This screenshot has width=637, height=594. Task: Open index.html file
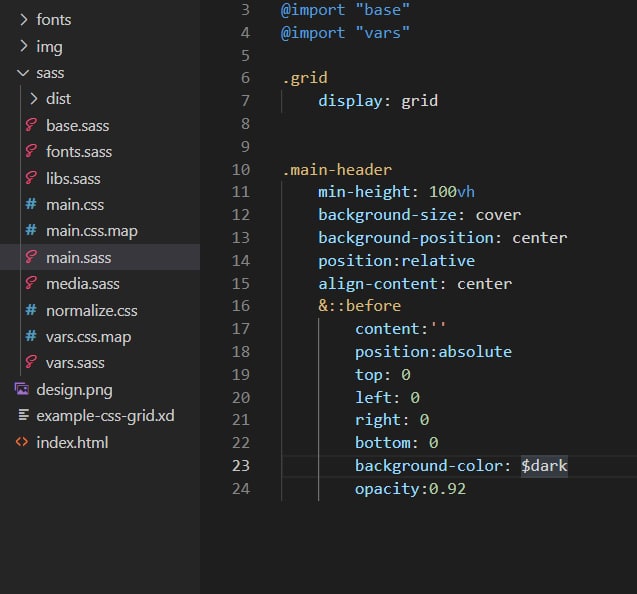pyautogui.click(x=72, y=442)
